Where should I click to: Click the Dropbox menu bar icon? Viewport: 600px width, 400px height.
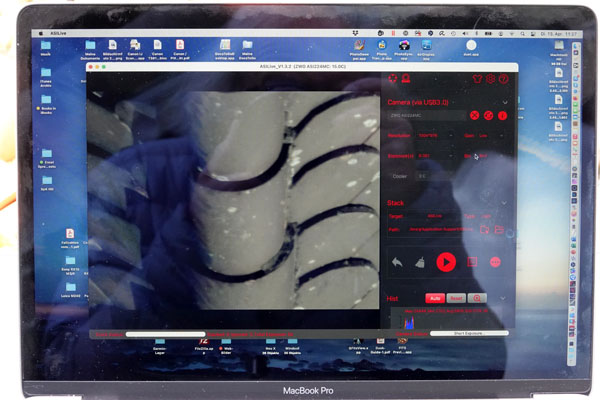[x=355, y=34]
